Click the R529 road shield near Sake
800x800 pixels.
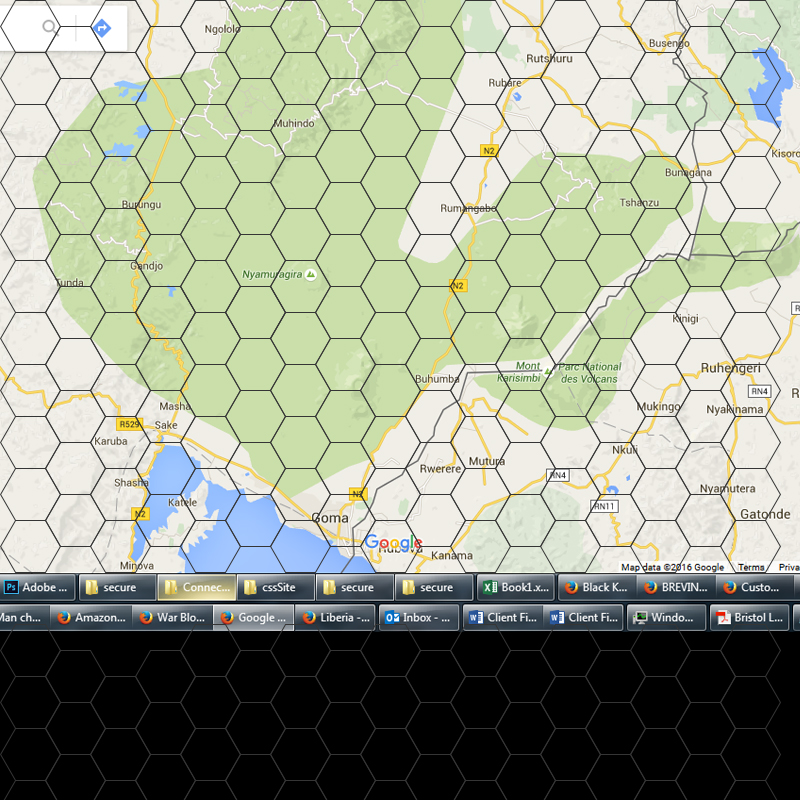pos(129,424)
